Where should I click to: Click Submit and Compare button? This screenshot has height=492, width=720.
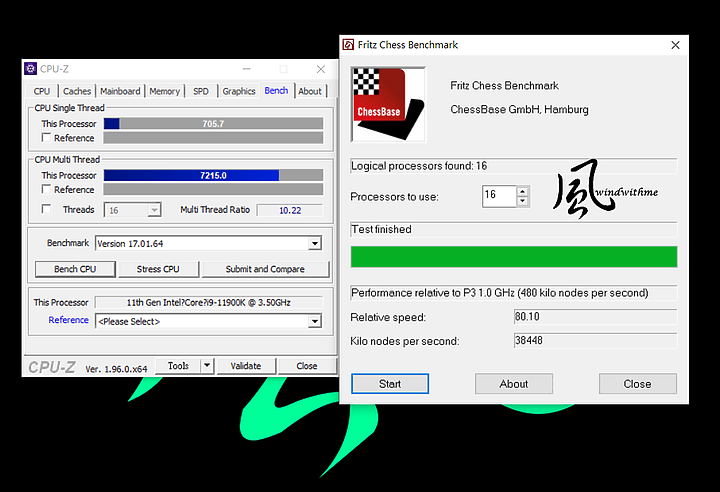click(x=265, y=269)
